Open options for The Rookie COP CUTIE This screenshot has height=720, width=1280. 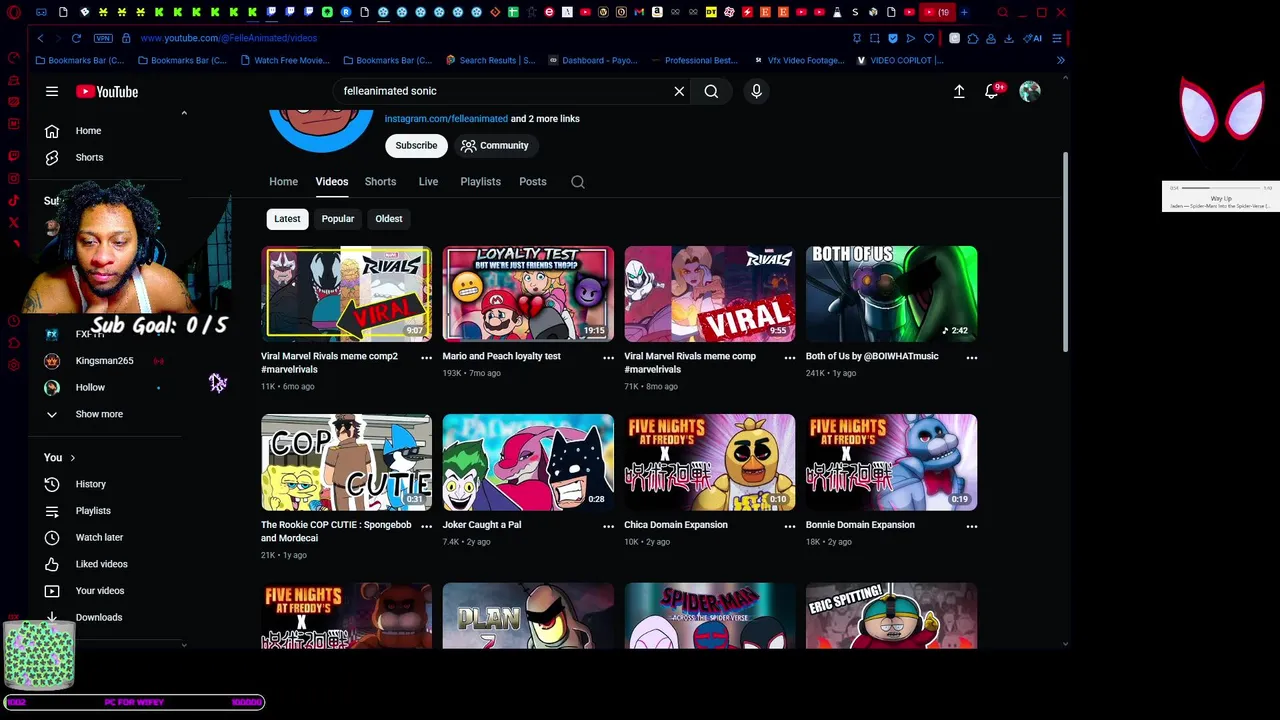(x=426, y=526)
